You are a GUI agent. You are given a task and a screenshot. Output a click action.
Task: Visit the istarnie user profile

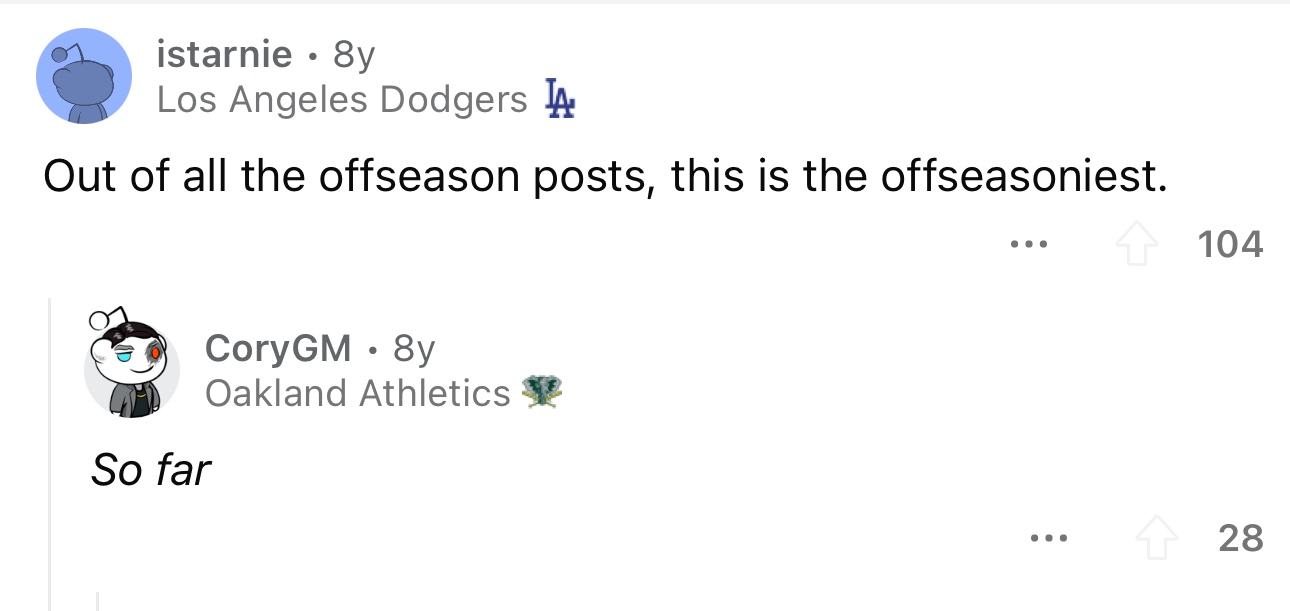coord(224,55)
